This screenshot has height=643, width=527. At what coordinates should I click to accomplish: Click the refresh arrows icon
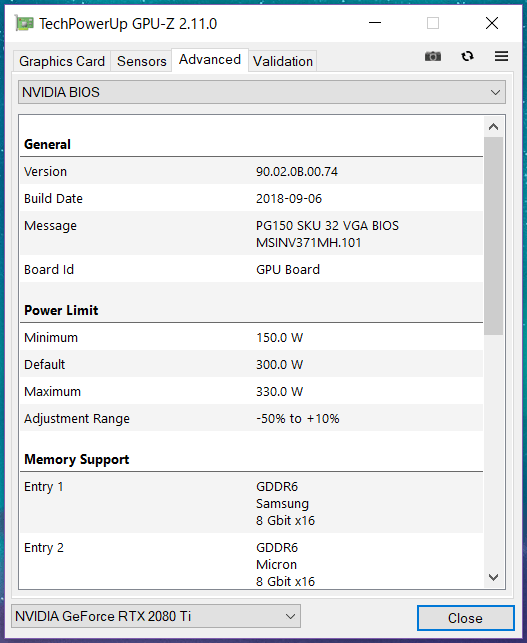(x=467, y=56)
